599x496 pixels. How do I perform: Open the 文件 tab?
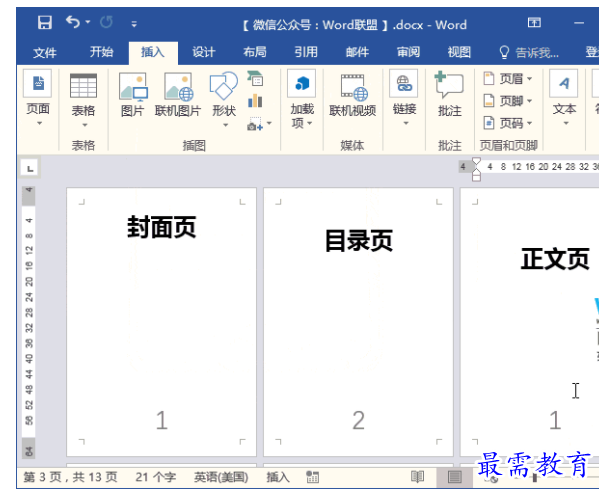[44, 52]
